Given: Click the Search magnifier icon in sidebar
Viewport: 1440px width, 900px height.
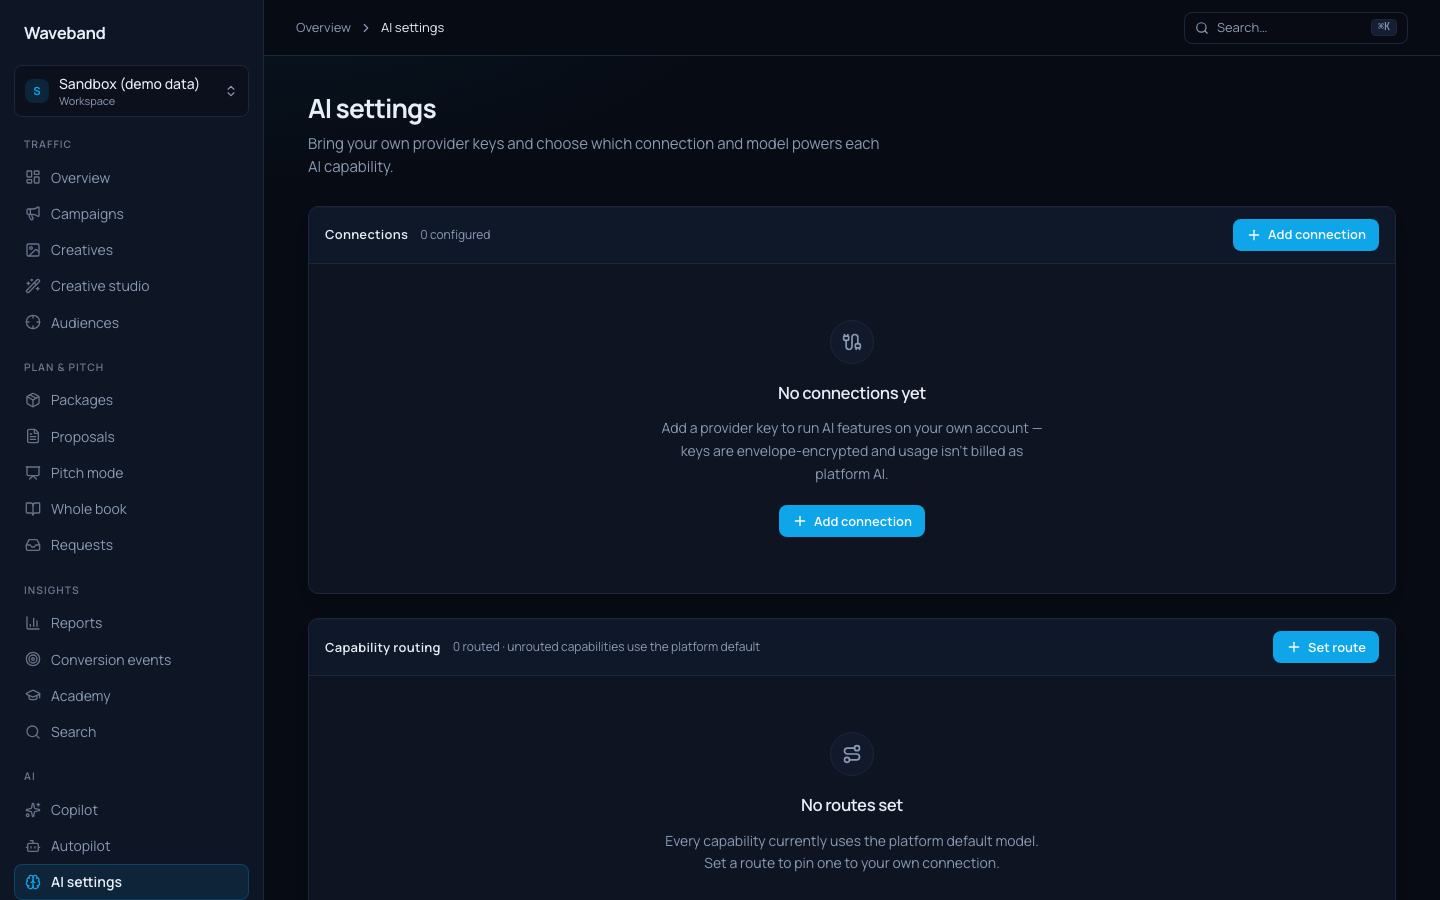Looking at the screenshot, I should pyautogui.click(x=33, y=732).
